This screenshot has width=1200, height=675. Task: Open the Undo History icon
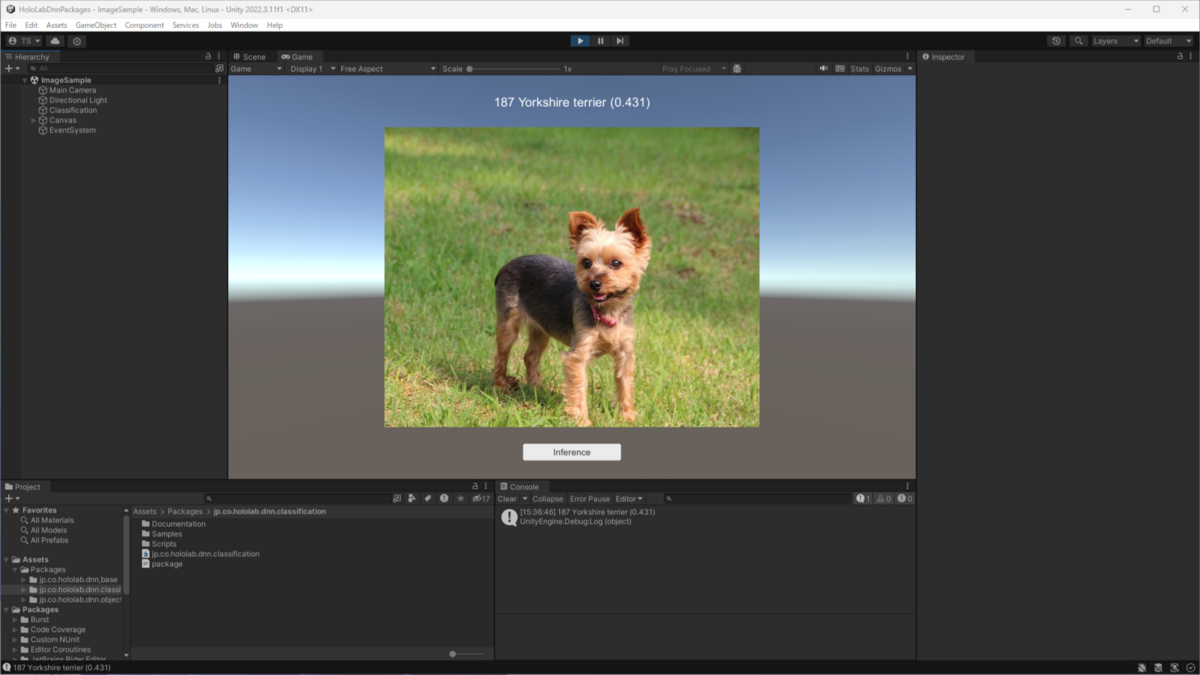[1057, 41]
